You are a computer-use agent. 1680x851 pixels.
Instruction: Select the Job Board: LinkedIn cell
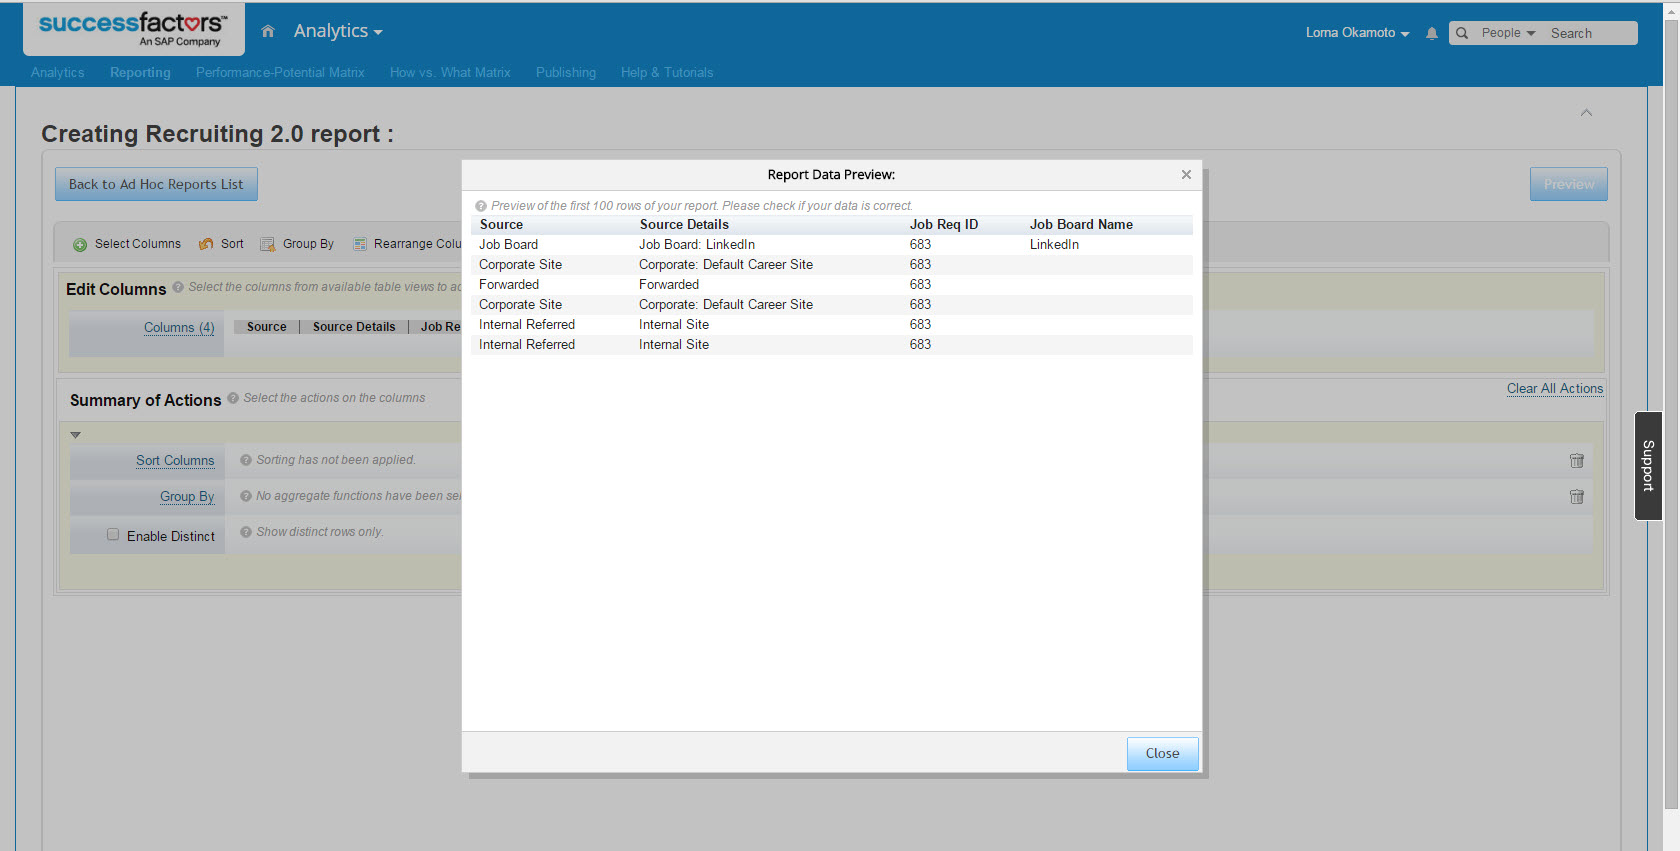tap(697, 245)
